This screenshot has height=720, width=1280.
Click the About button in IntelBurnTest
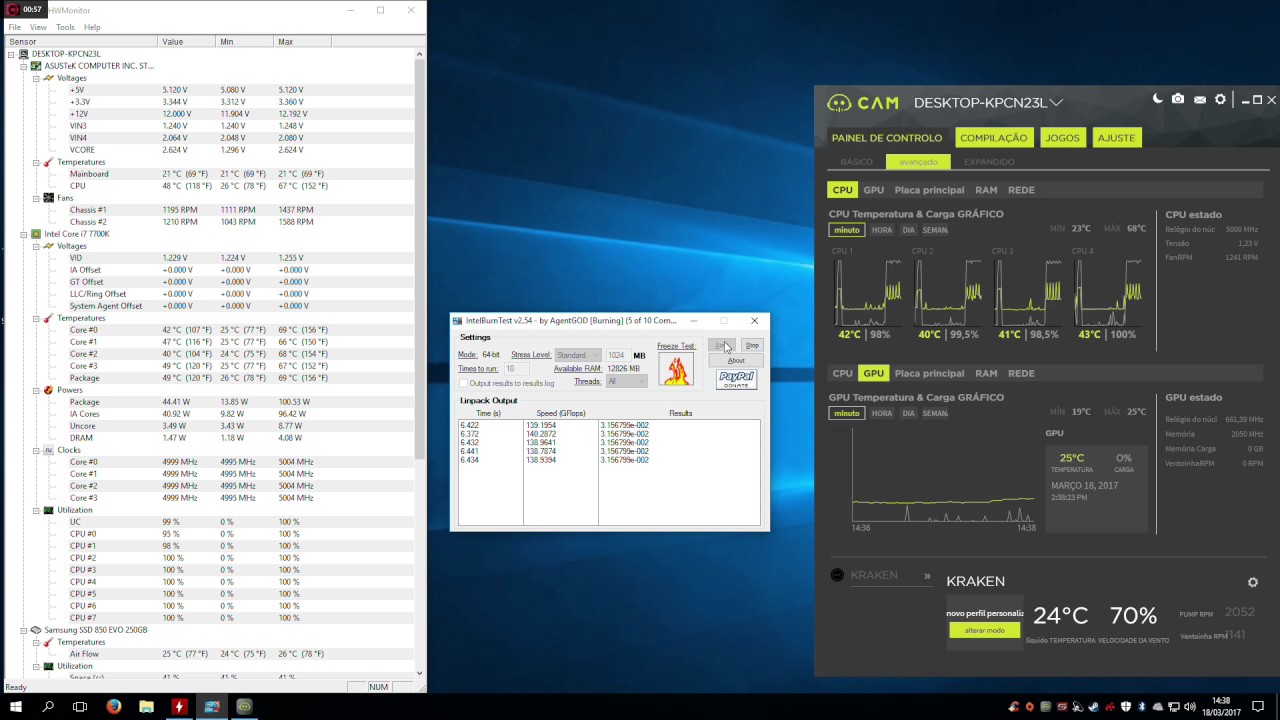736,360
